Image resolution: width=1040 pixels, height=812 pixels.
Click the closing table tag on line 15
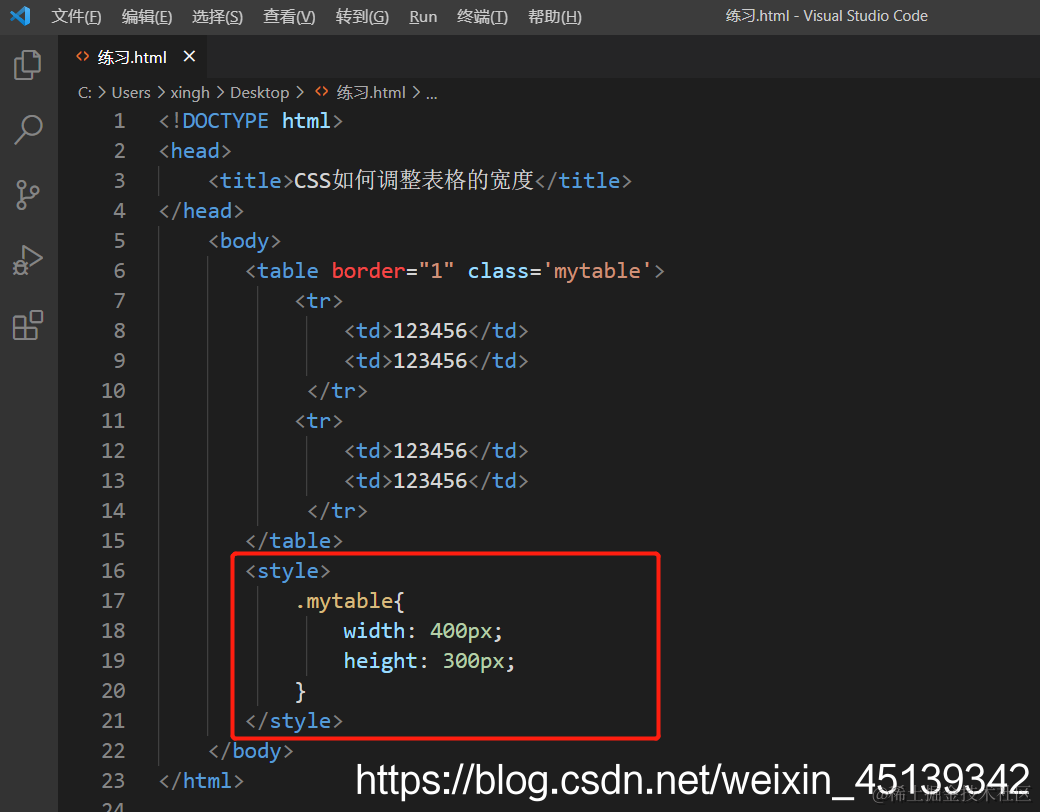294,541
